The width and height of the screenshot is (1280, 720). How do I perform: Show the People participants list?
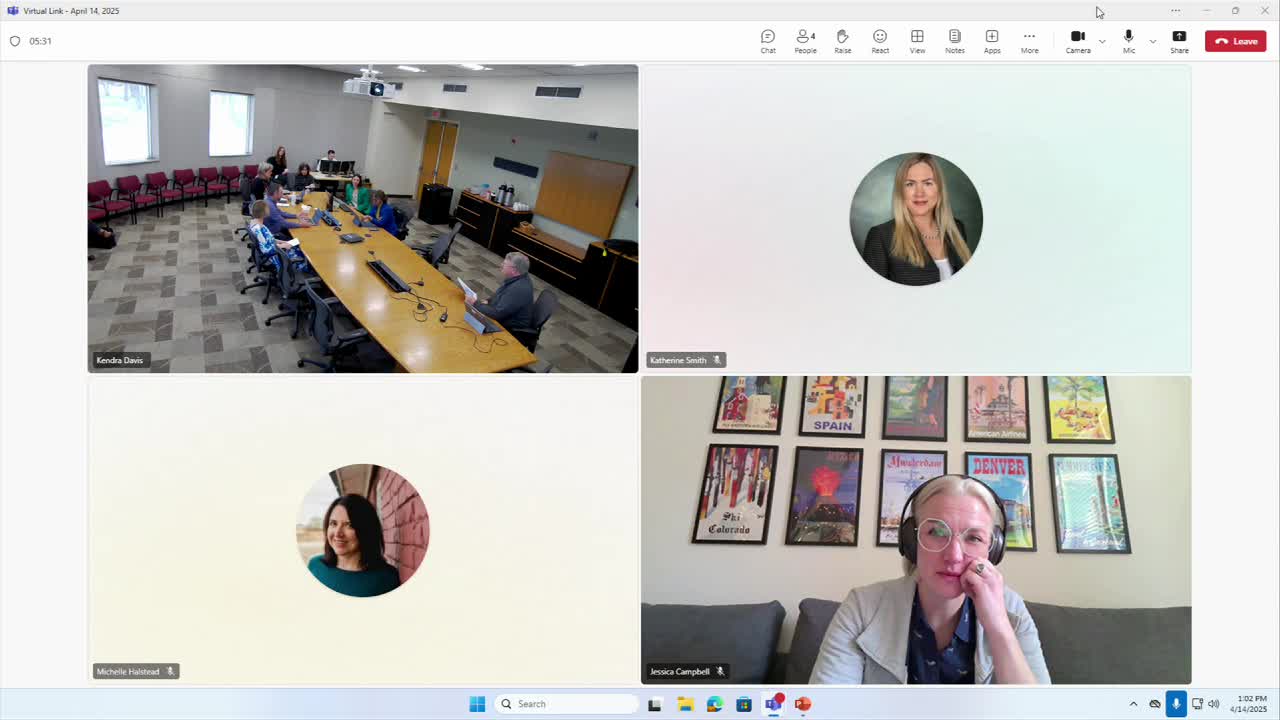tap(805, 41)
